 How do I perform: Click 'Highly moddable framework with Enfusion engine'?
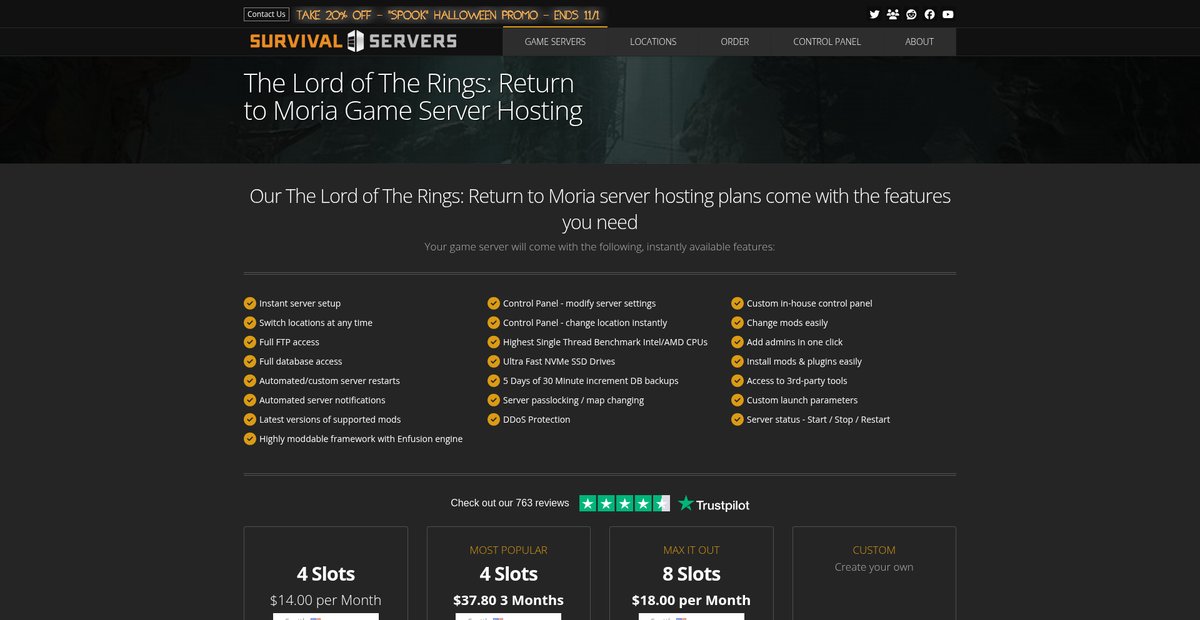(x=361, y=439)
